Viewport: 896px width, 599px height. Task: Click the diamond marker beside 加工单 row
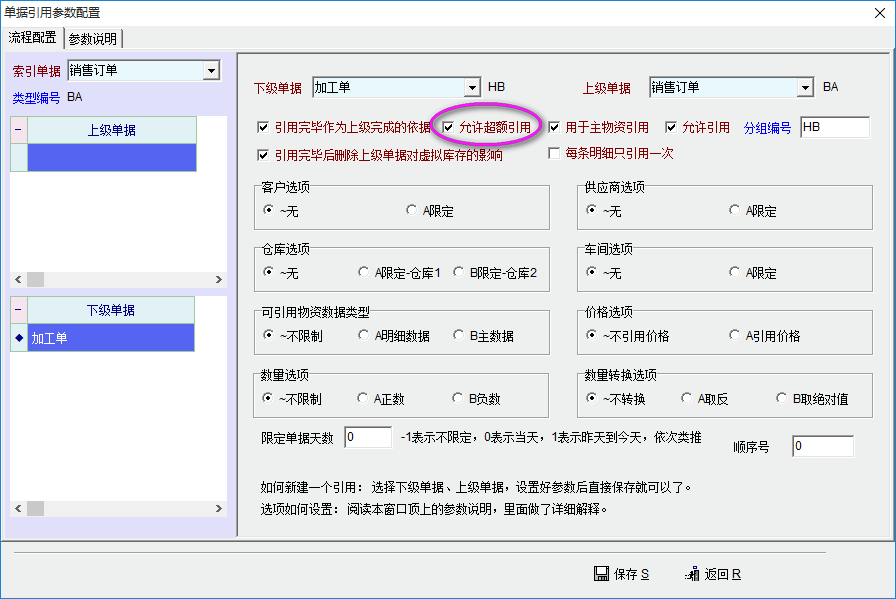pyautogui.click(x=18, y=338)
